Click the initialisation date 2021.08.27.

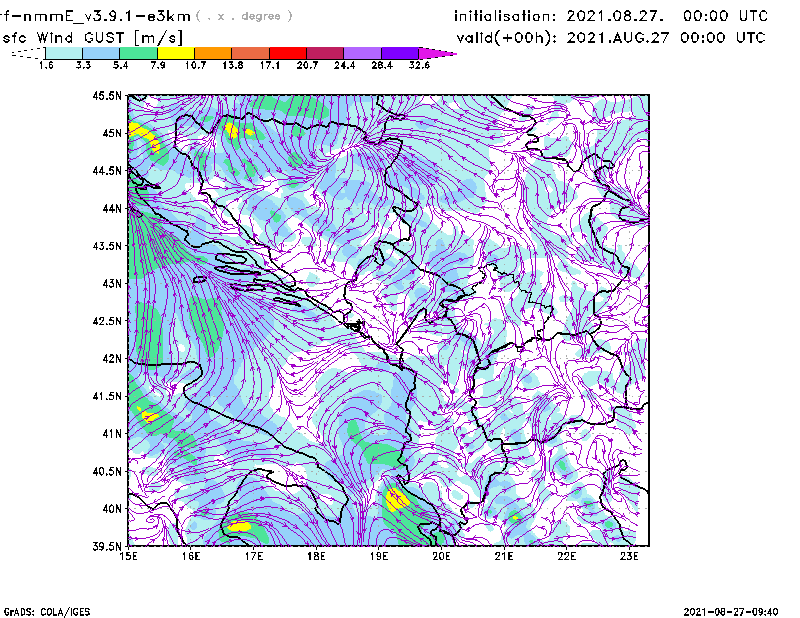pyautogui.click(x=615, y=16)
